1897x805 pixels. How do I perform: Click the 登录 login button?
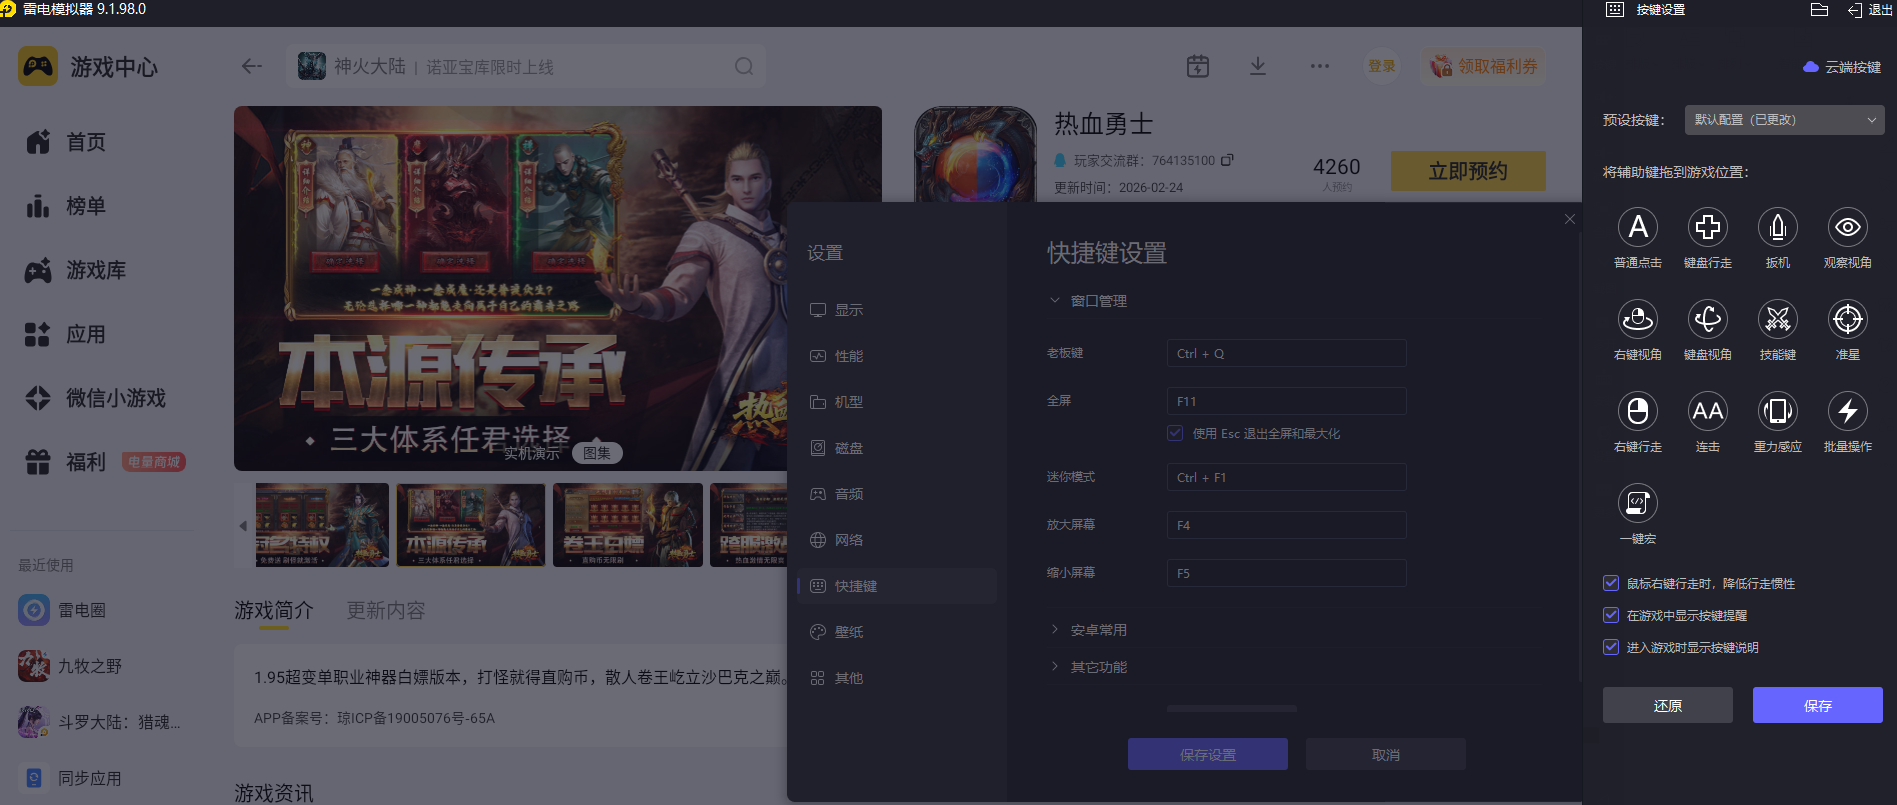(1382, 66)
